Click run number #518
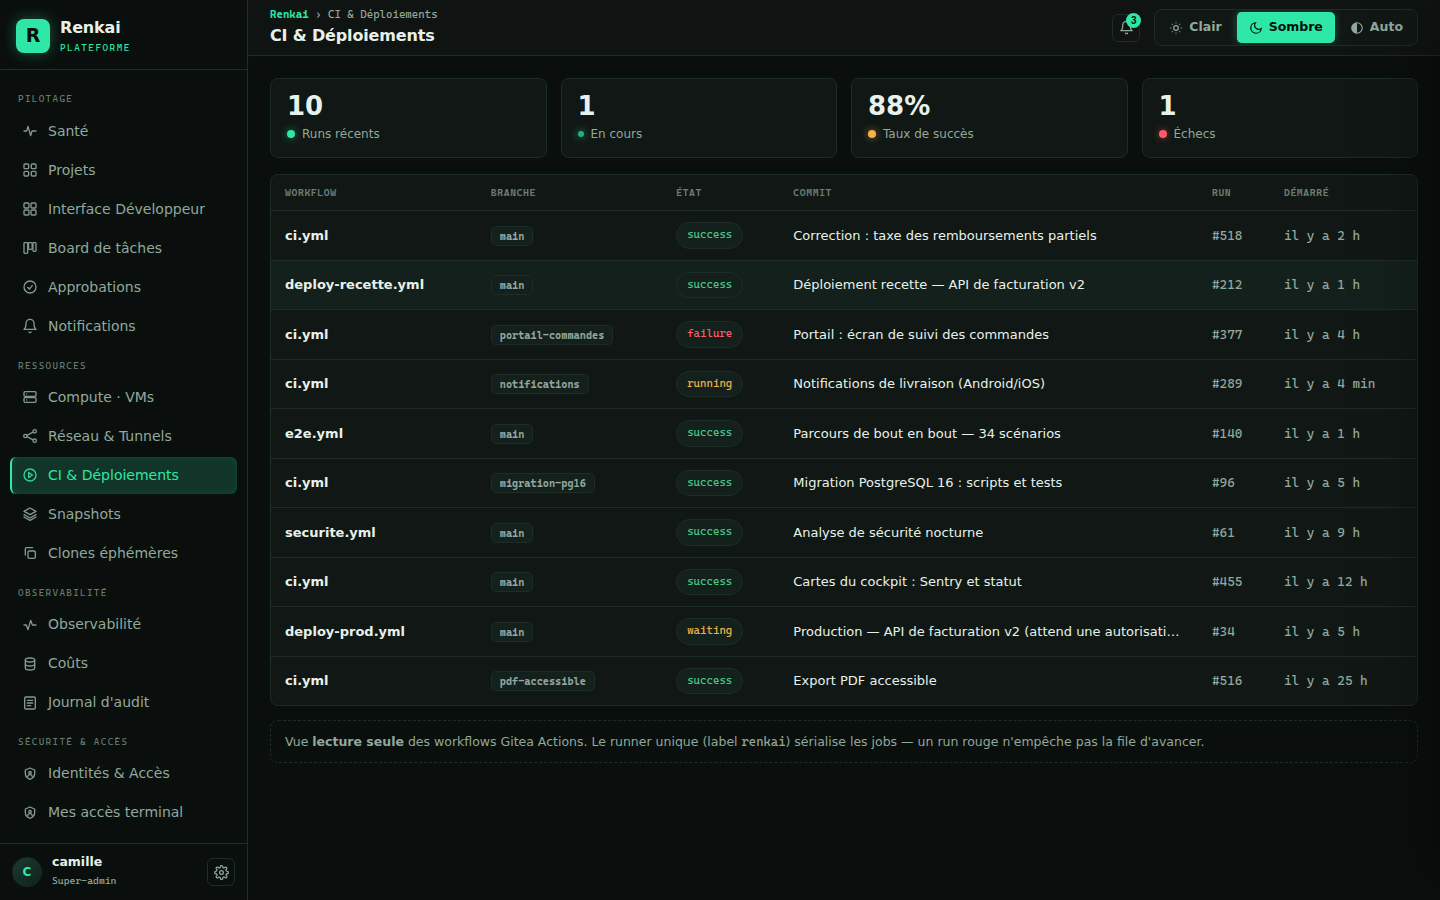The image size is (1440, 900). (1227, 236)
